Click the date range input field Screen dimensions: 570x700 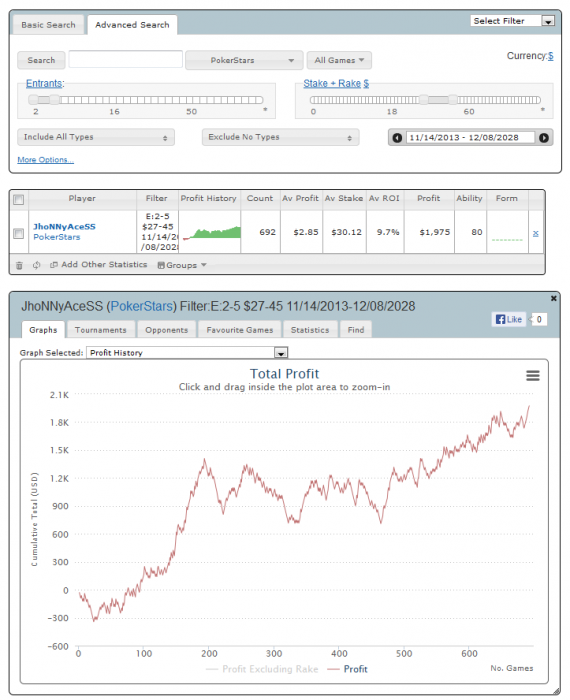pos(470,138)
